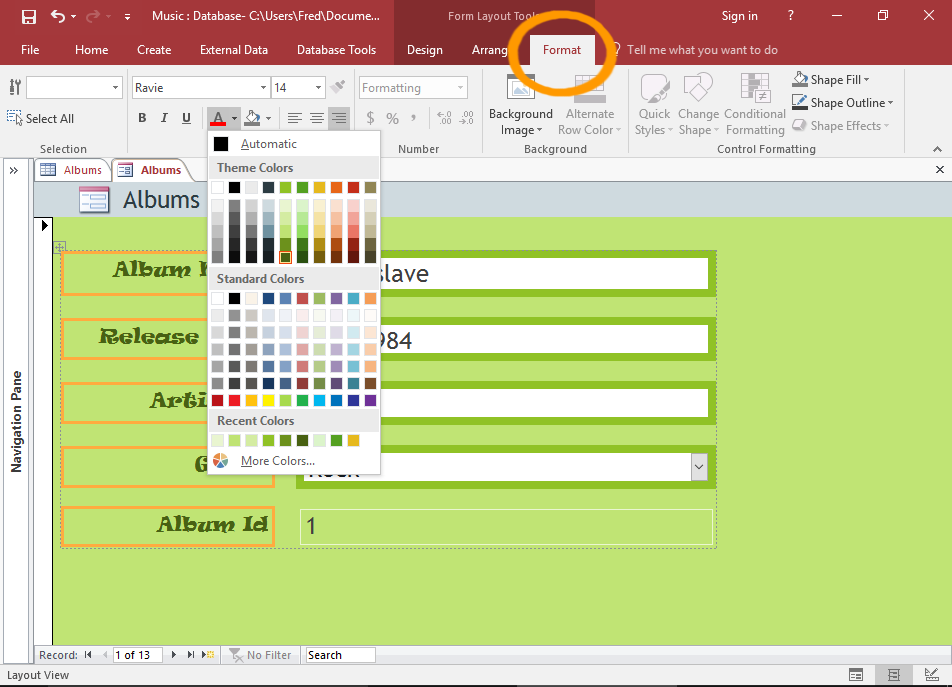The height and width of the screenshot is (687, 952).
Task: Go to first record navigation icon
Action: pos(88,655)
